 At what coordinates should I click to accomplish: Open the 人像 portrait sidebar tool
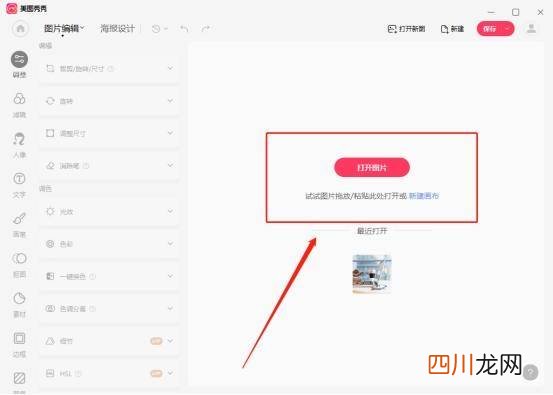[x=19, y=145]
